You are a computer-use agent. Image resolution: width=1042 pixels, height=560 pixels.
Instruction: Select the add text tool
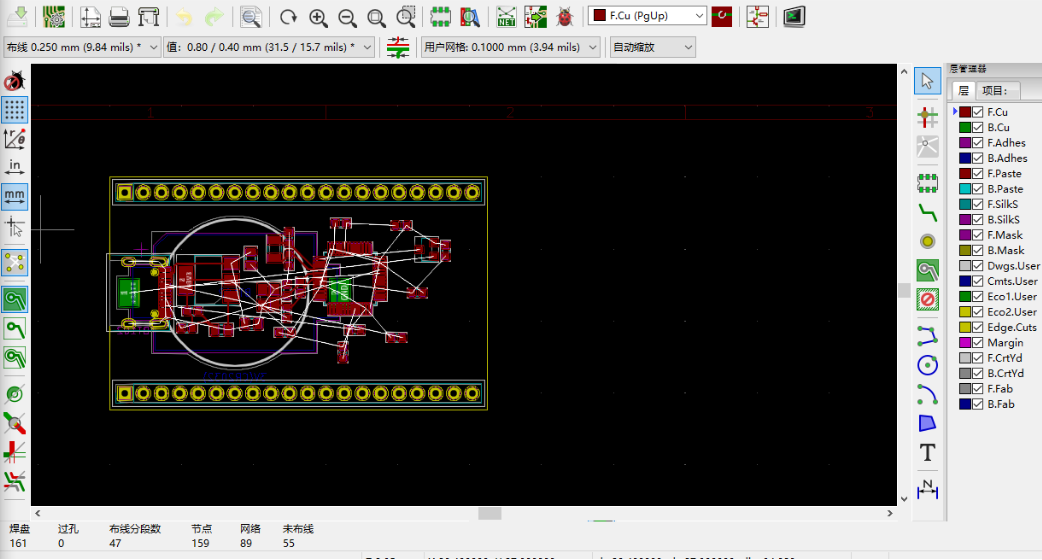point(927,453)
